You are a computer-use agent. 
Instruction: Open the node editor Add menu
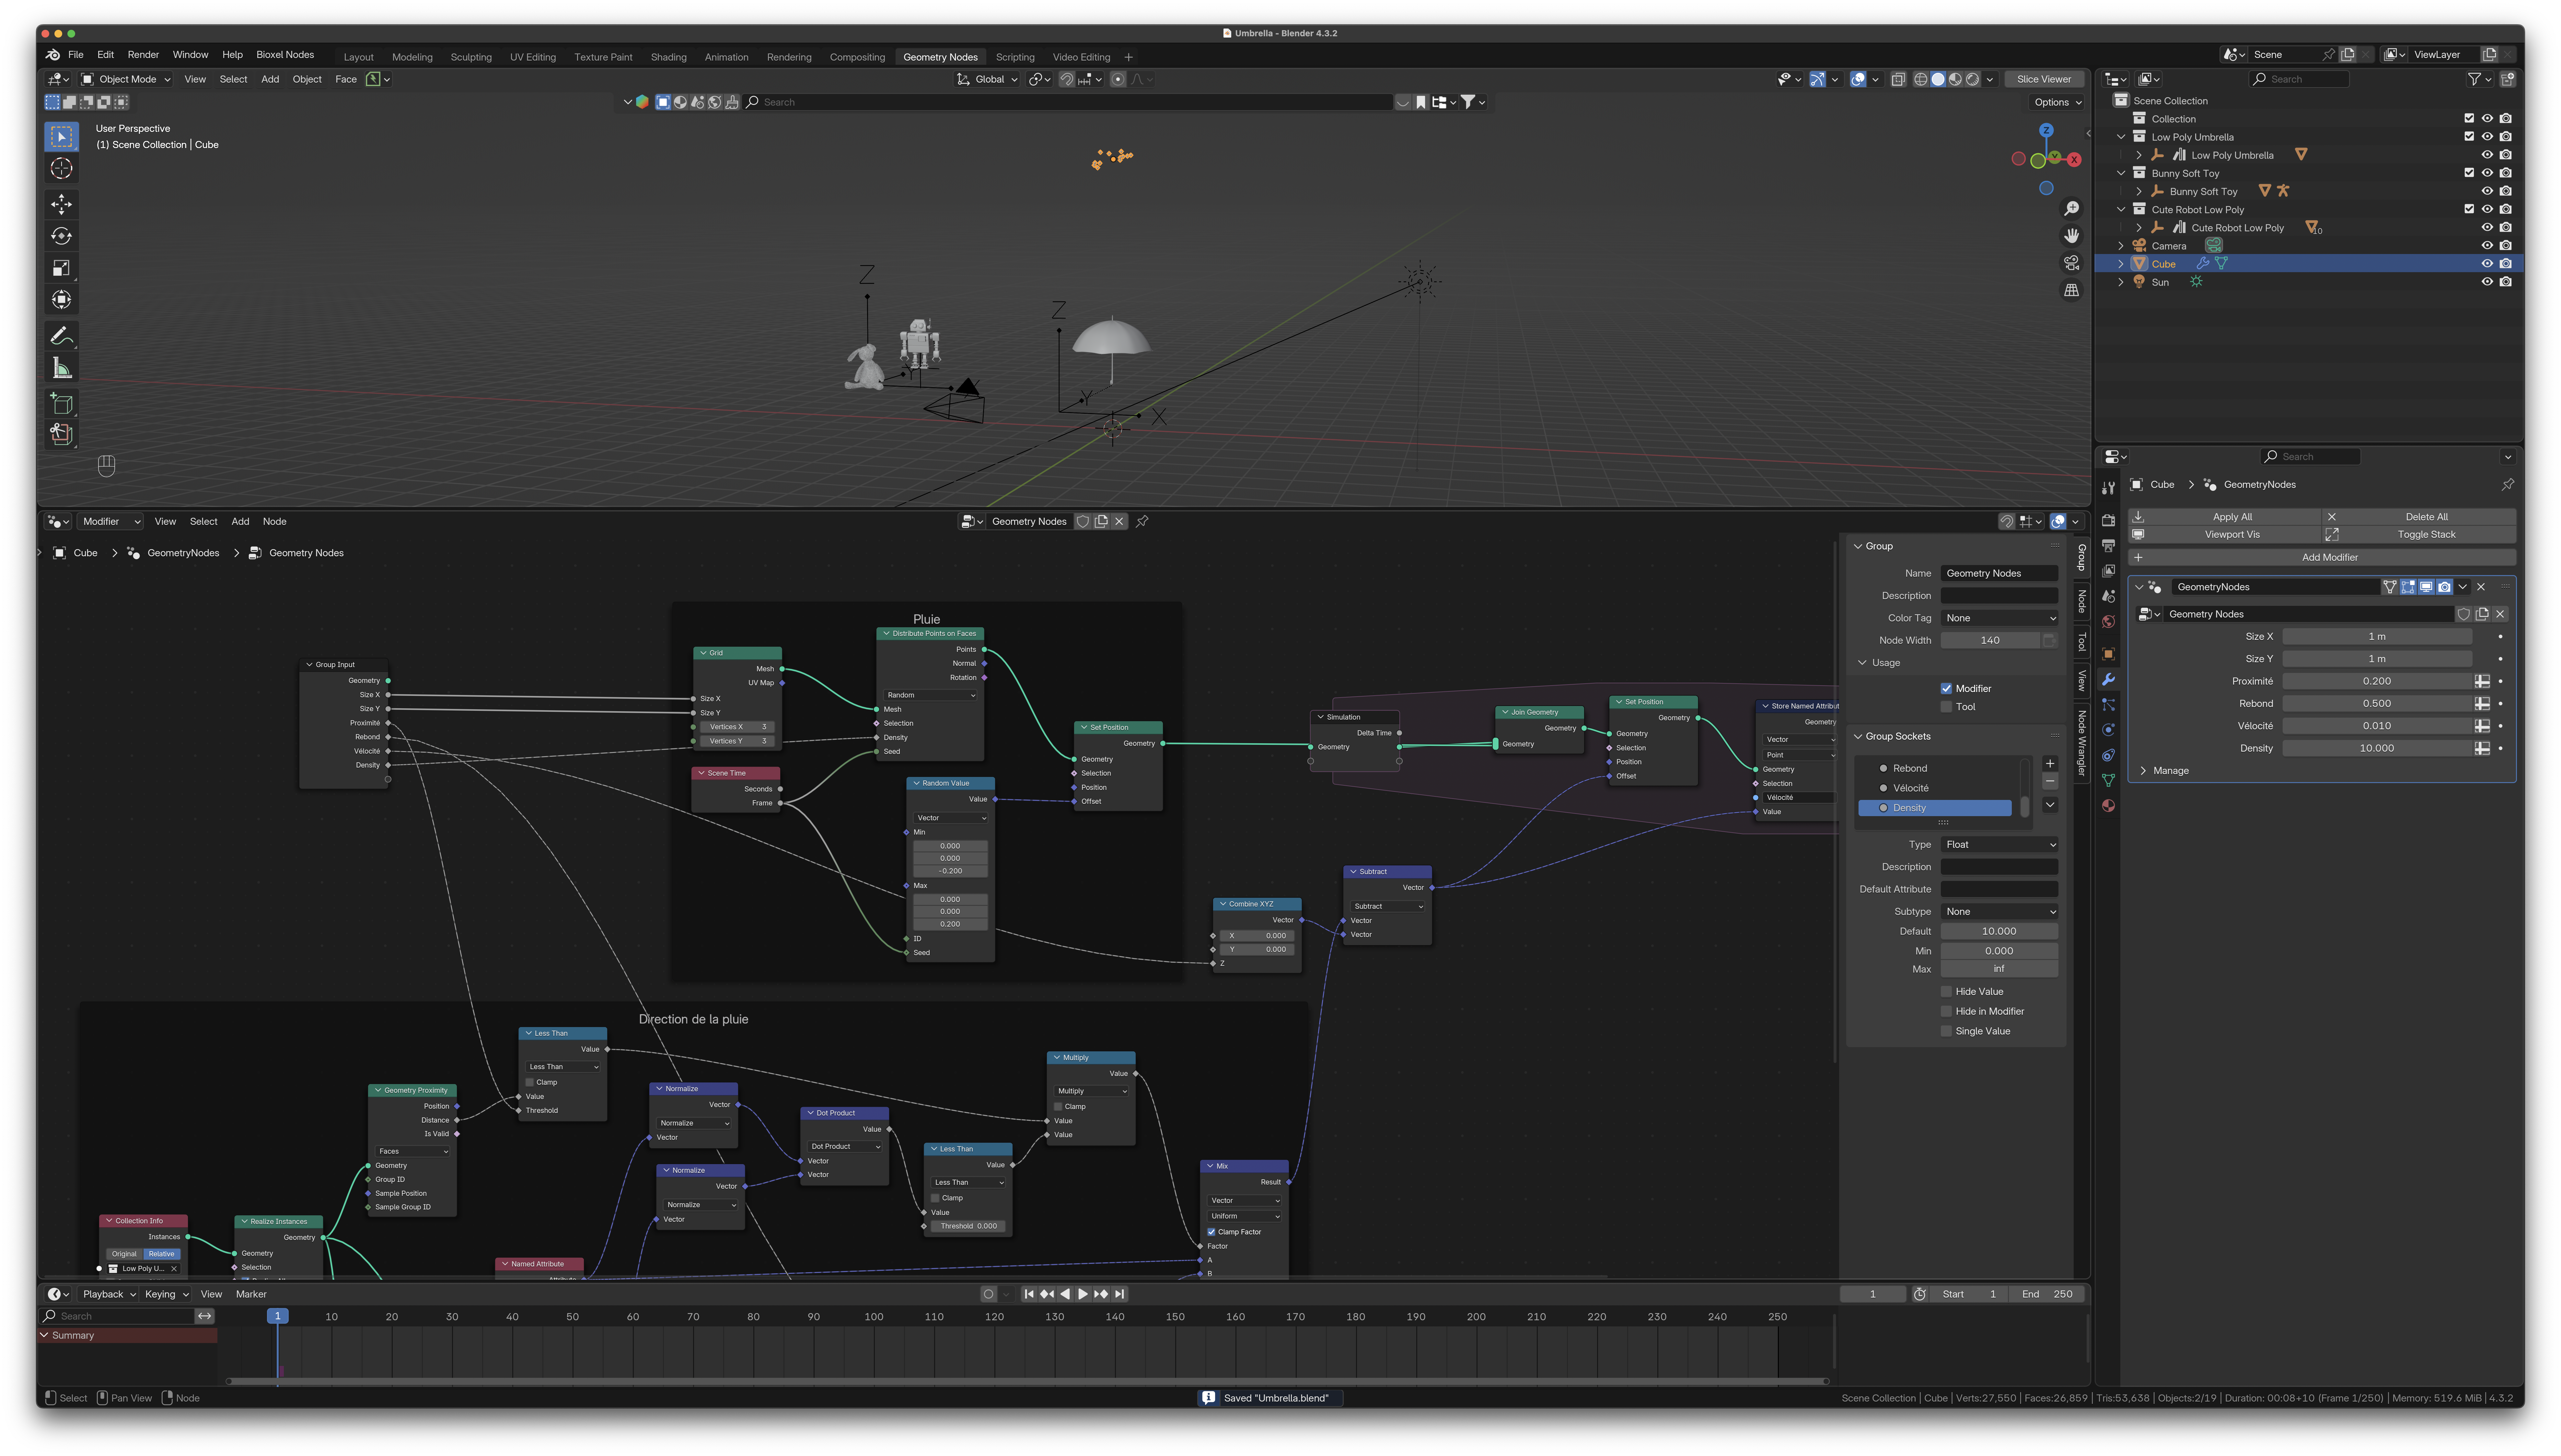(x=240, y=521)
